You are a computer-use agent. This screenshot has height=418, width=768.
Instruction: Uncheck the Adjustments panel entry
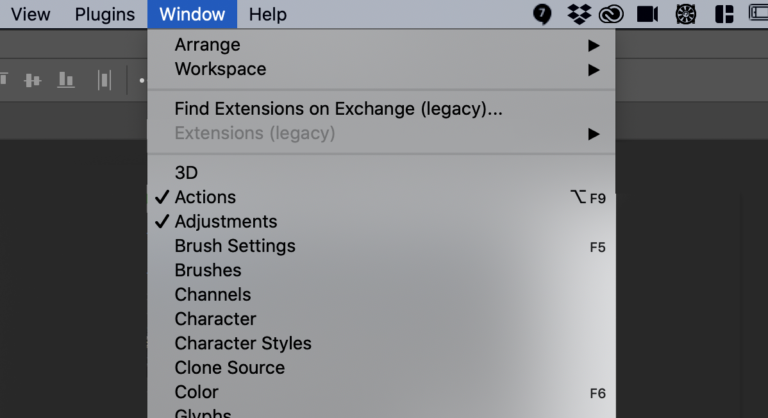point(225,222)
